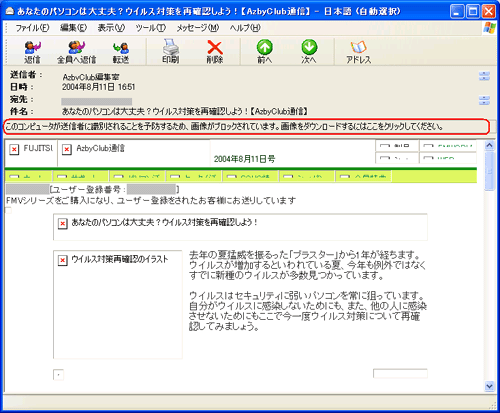Click the Windows flag logo in menu bar
Screen dimensions: 500x413
pyautogui.click(x=489, y=28)
